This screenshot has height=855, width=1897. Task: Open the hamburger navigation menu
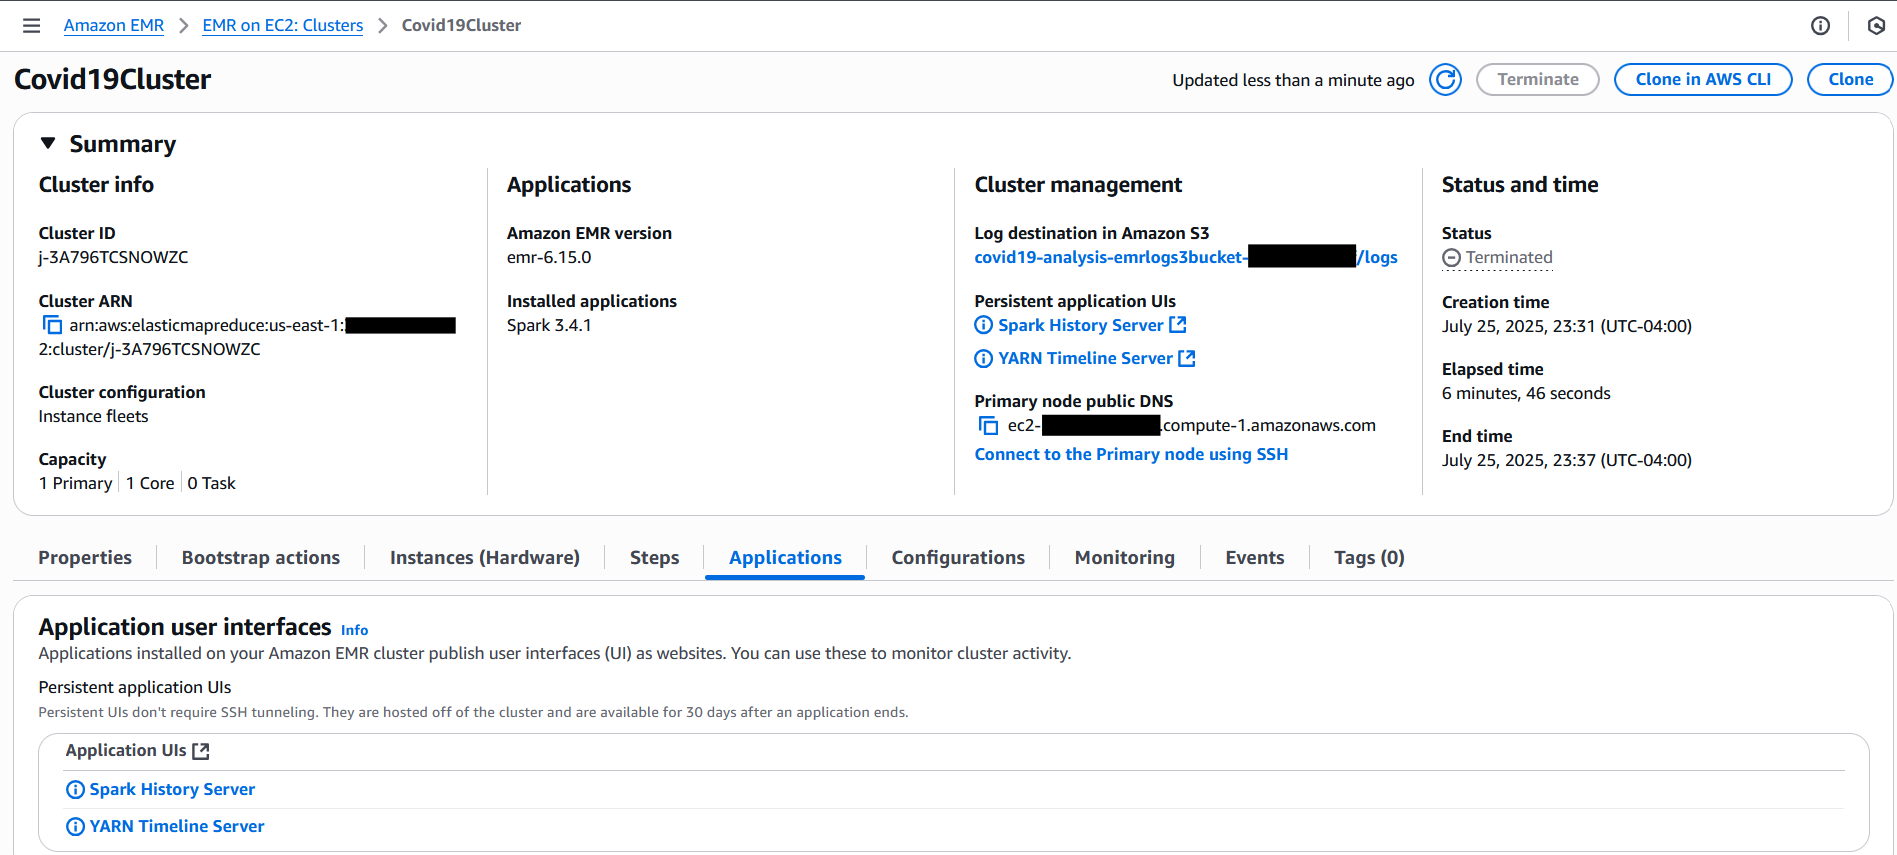point(32,26)
